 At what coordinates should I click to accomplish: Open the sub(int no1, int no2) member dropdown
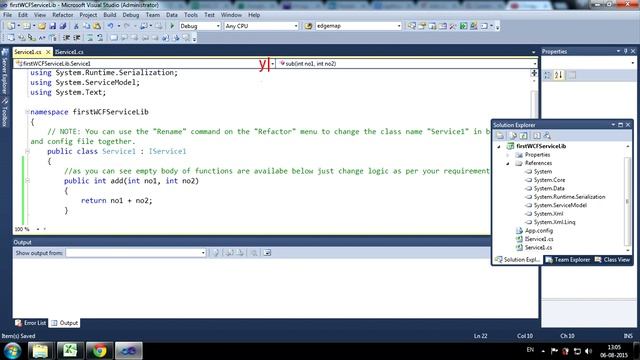407,64
